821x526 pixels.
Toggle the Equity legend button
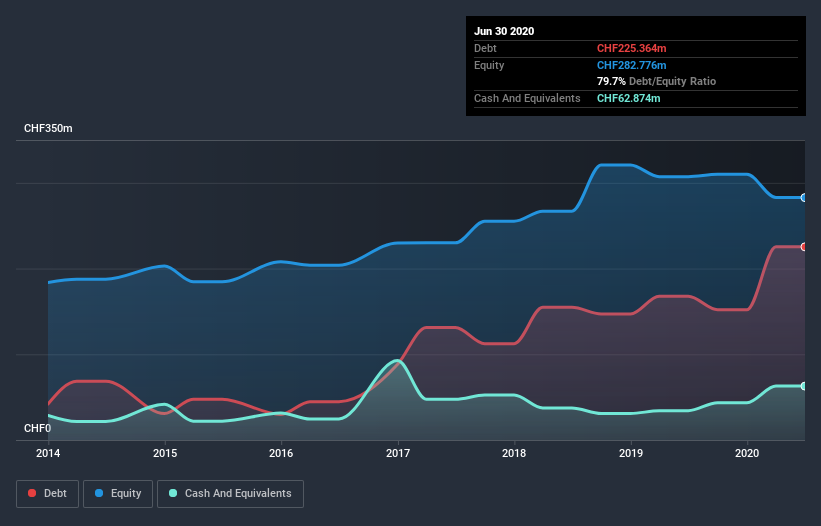pyautogui.click(x=118, y=494)
